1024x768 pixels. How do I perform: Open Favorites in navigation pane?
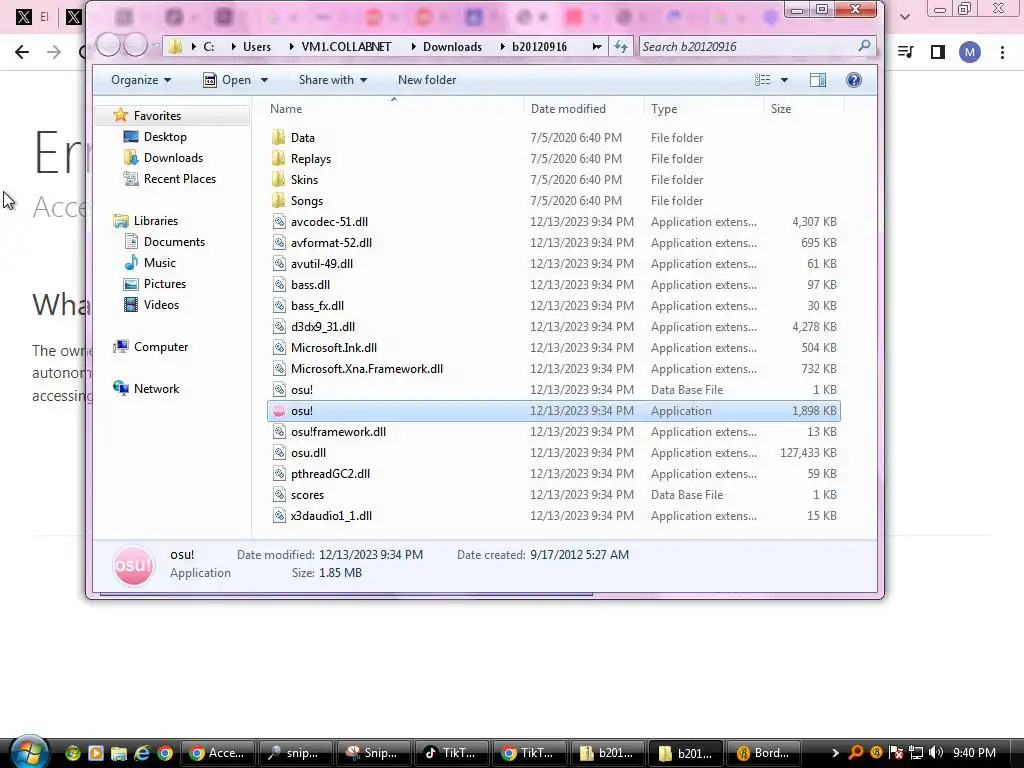(x=157, y=116)
